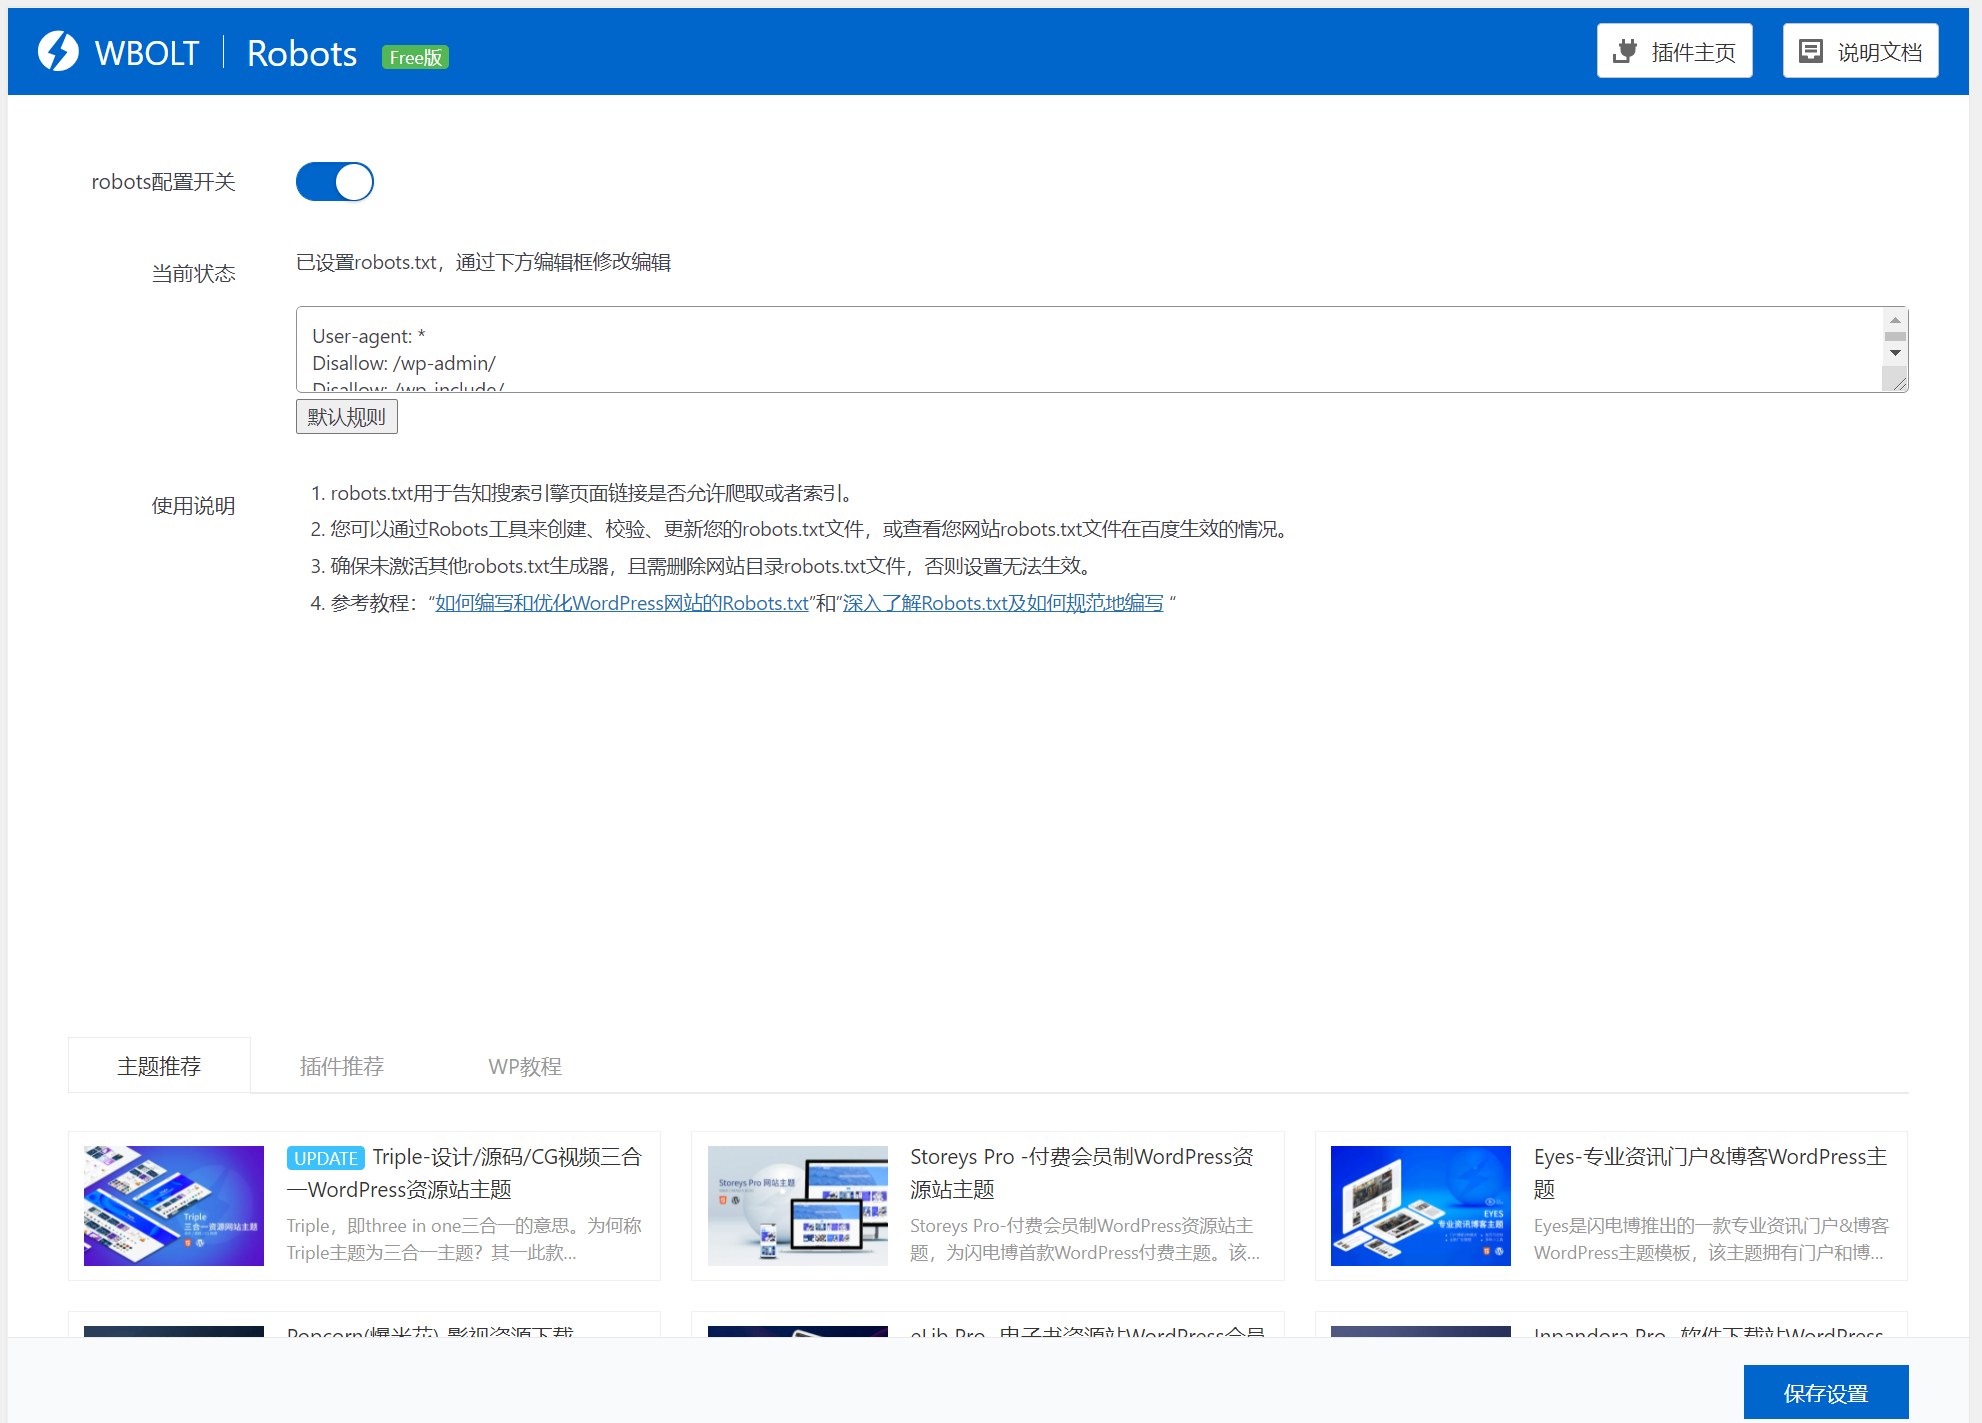The height and width of the screenshot is (1423, 1982).
Task: Click inside the robots.txt rules text box
Action: (x=1000, y=350)
